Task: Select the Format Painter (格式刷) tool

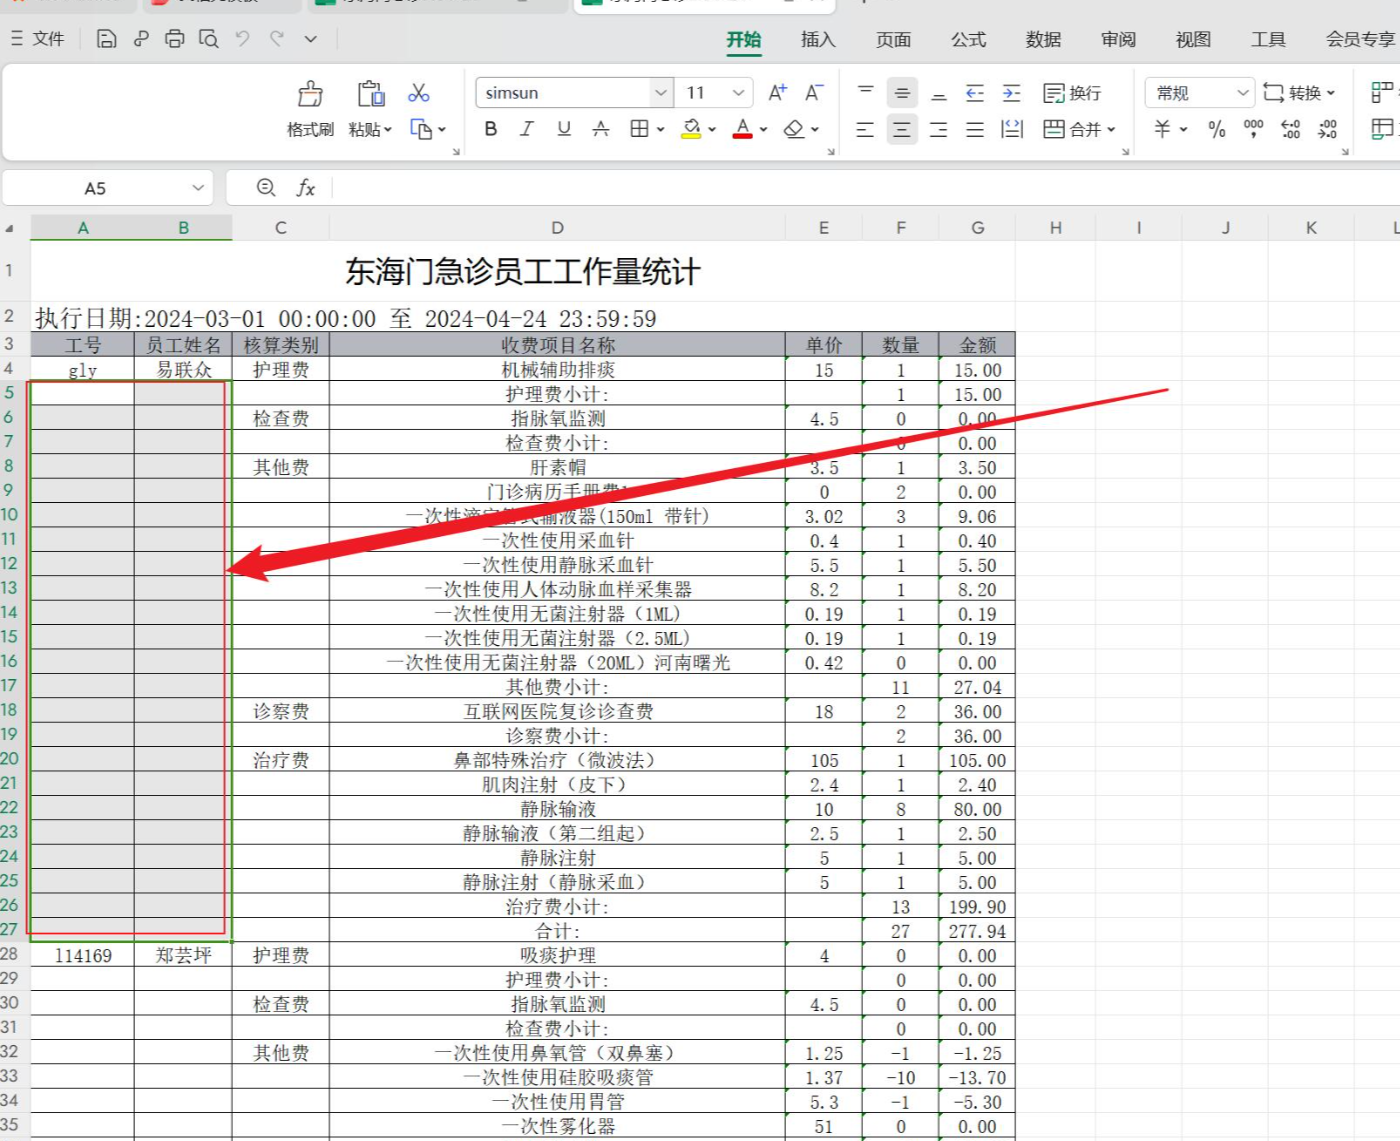Action: tap(310, 108)
